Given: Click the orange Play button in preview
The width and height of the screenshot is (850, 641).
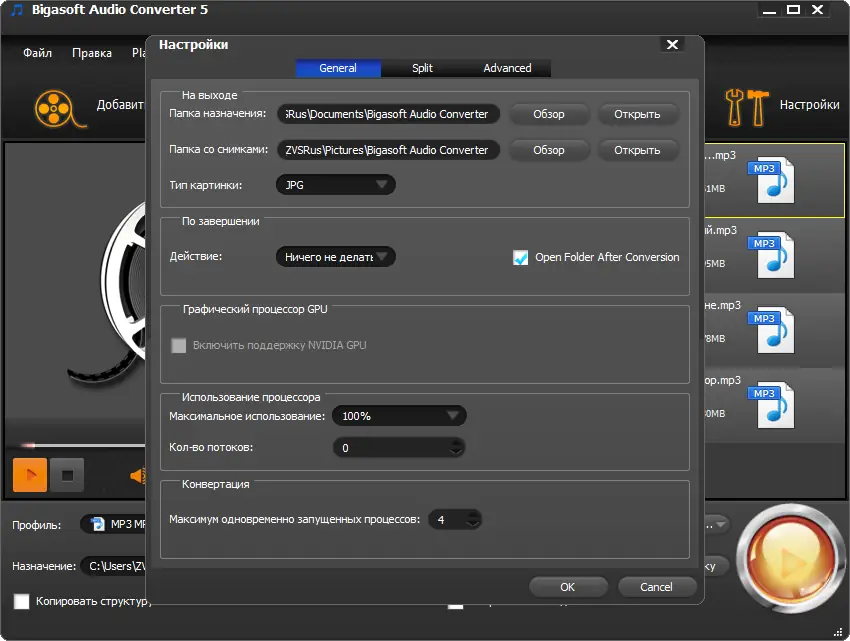Looking at the screenshot, I should 30,475.
